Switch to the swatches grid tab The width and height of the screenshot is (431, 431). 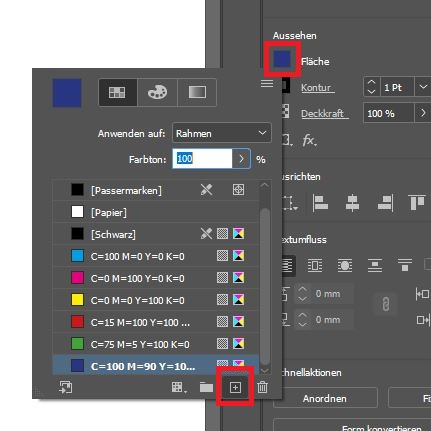(118, 92)
